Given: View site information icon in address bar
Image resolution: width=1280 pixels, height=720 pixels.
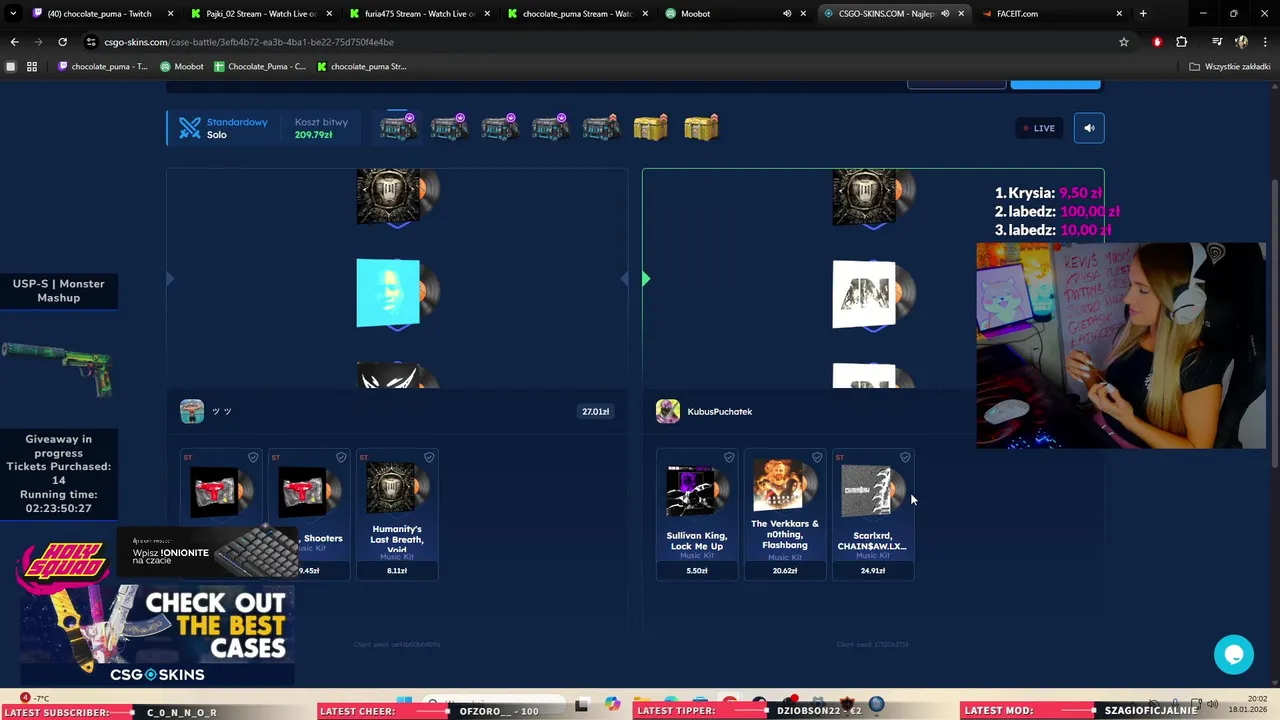Looking at the screenshot, I should (91, 42).
